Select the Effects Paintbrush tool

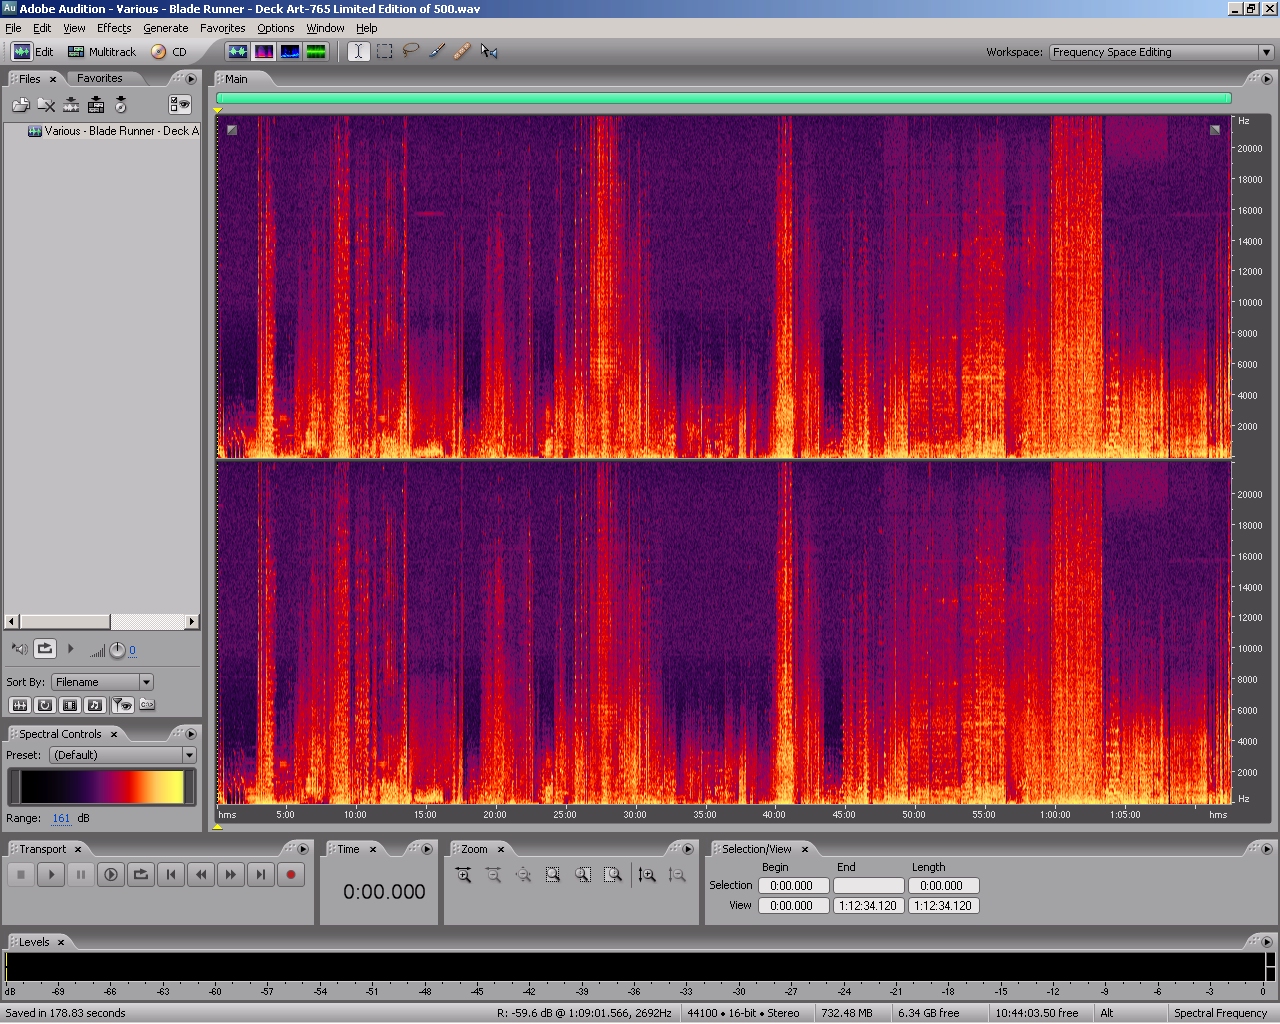pyautogui.click(x=436, y=52)
